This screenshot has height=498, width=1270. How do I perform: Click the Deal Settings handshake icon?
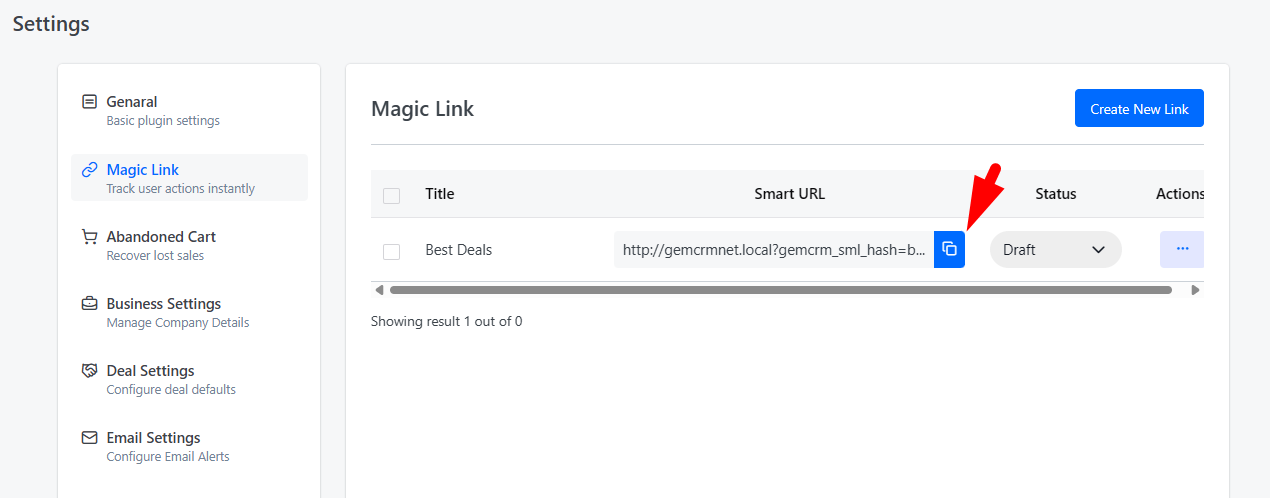click(90, 371)
